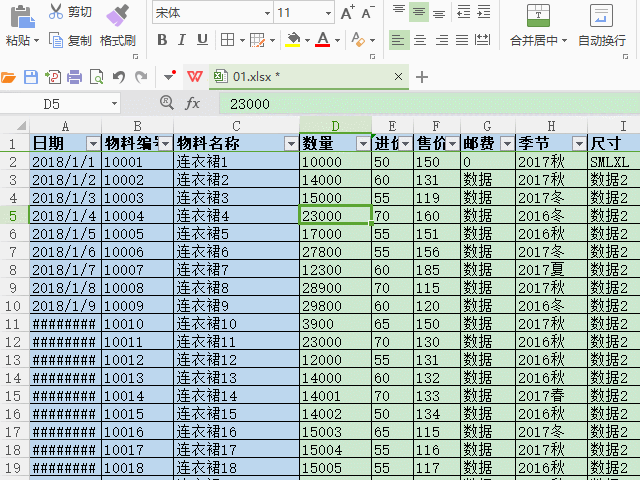The image size is (640, 480).
Task: Select row 5 header
Action: [x=13, y=215]
